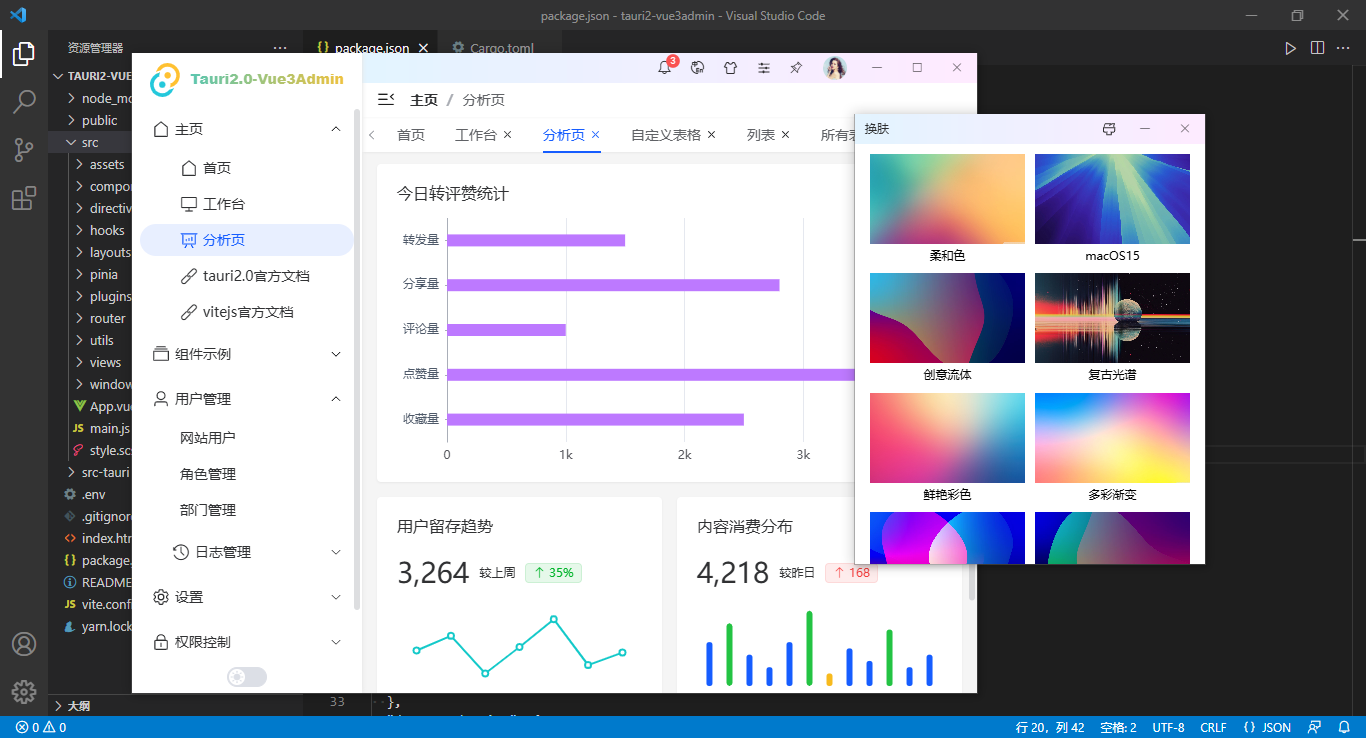
Task: Switch to the 自定义表格 tab
Action: pos(665,135)
